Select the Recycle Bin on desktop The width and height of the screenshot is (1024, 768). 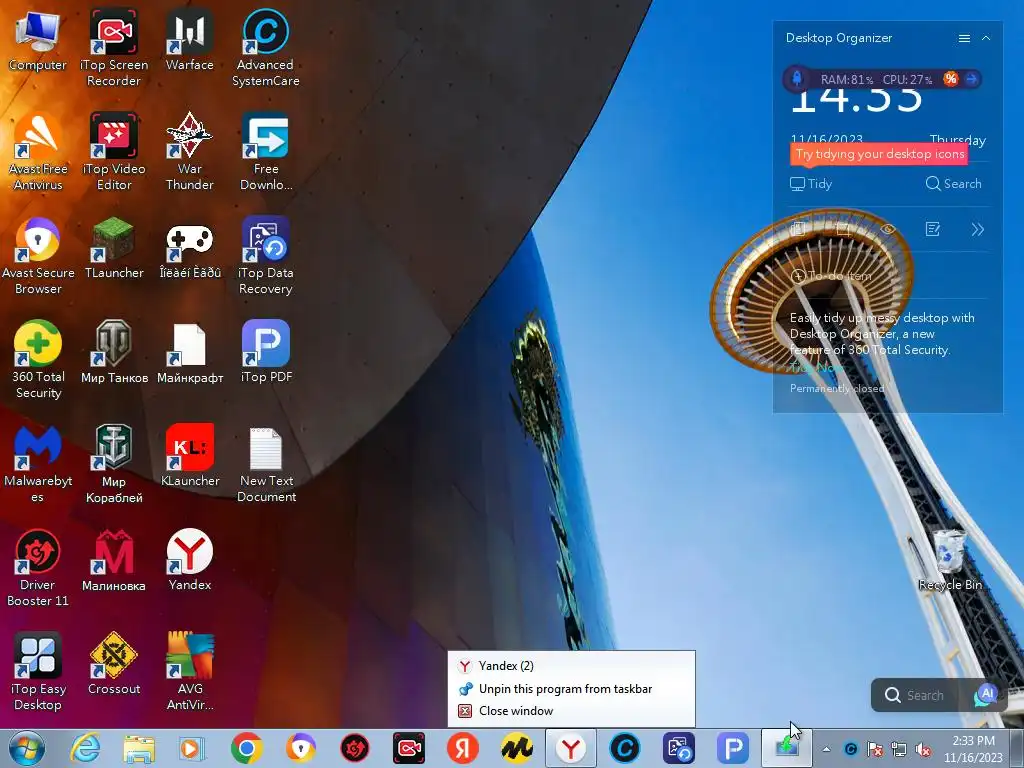coord(950,560)
